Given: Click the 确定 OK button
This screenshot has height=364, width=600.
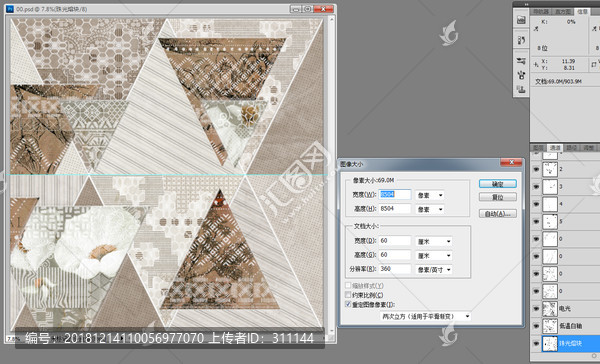Looking at the screenshot, I should [497, 184].
